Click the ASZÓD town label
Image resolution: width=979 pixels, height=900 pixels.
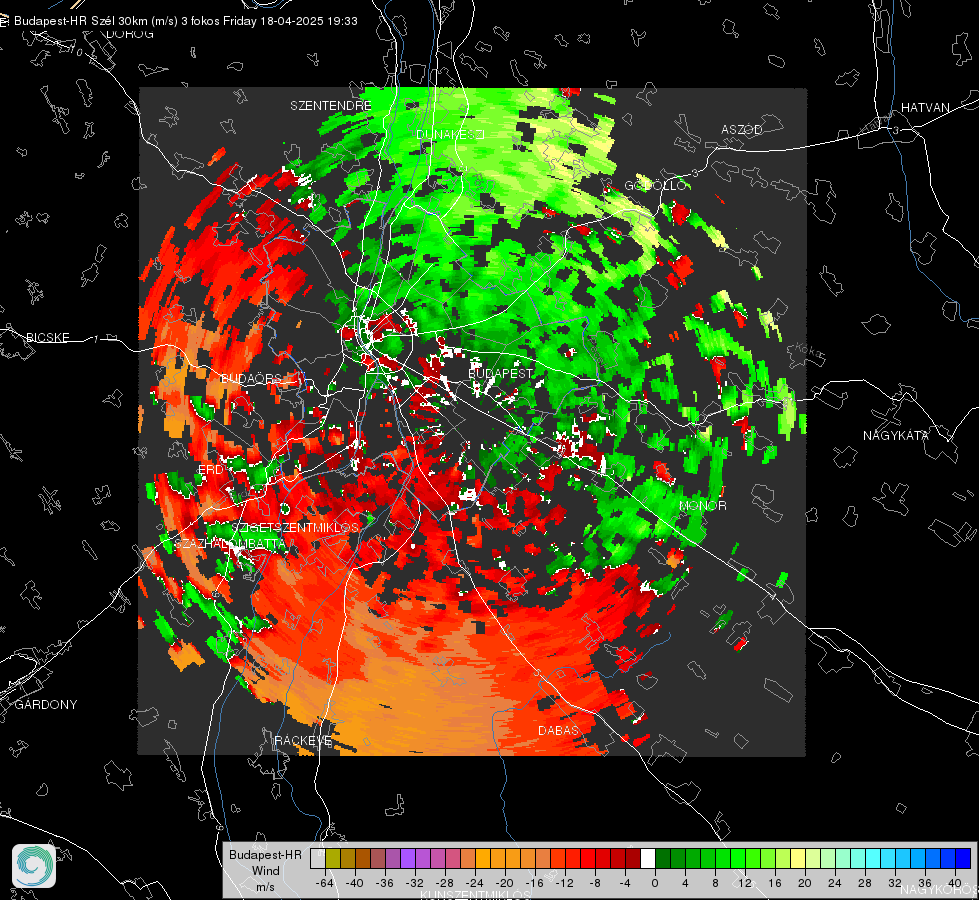[742, 129]
